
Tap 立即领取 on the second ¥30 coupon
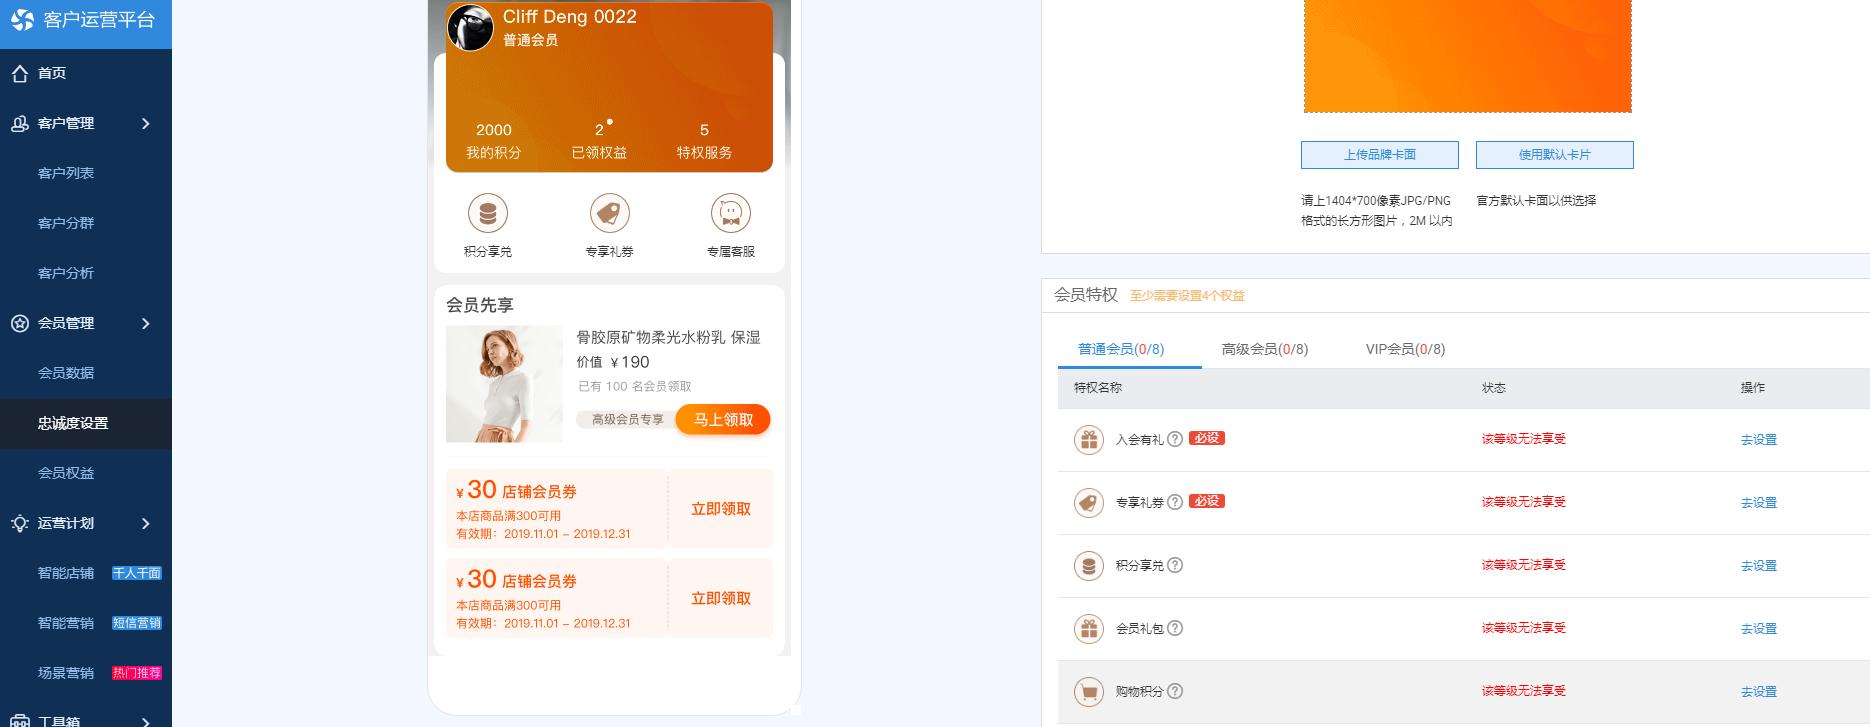(x=721, y=598)
